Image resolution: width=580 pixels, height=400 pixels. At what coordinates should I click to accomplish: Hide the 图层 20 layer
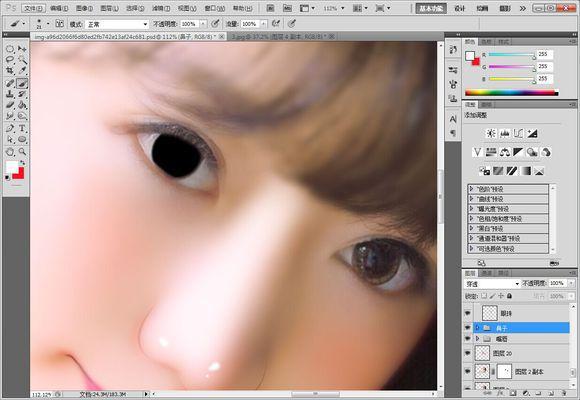pos(468,353)
